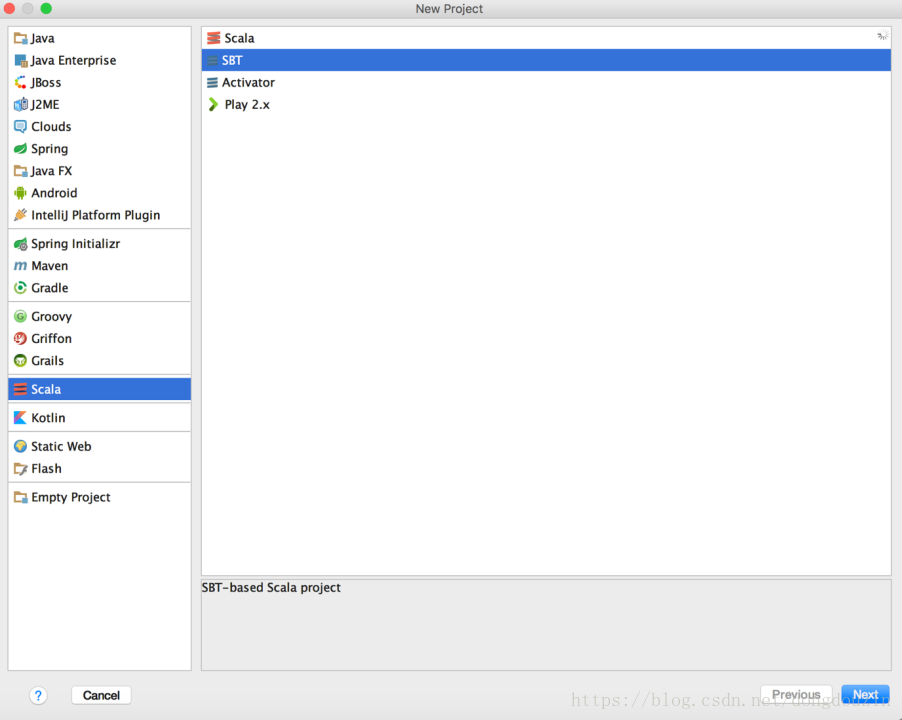Viewport: 902px width, 720px height.
Task: Select the J2ME icon
Action: pyautogui.click(x=21, y=105)
